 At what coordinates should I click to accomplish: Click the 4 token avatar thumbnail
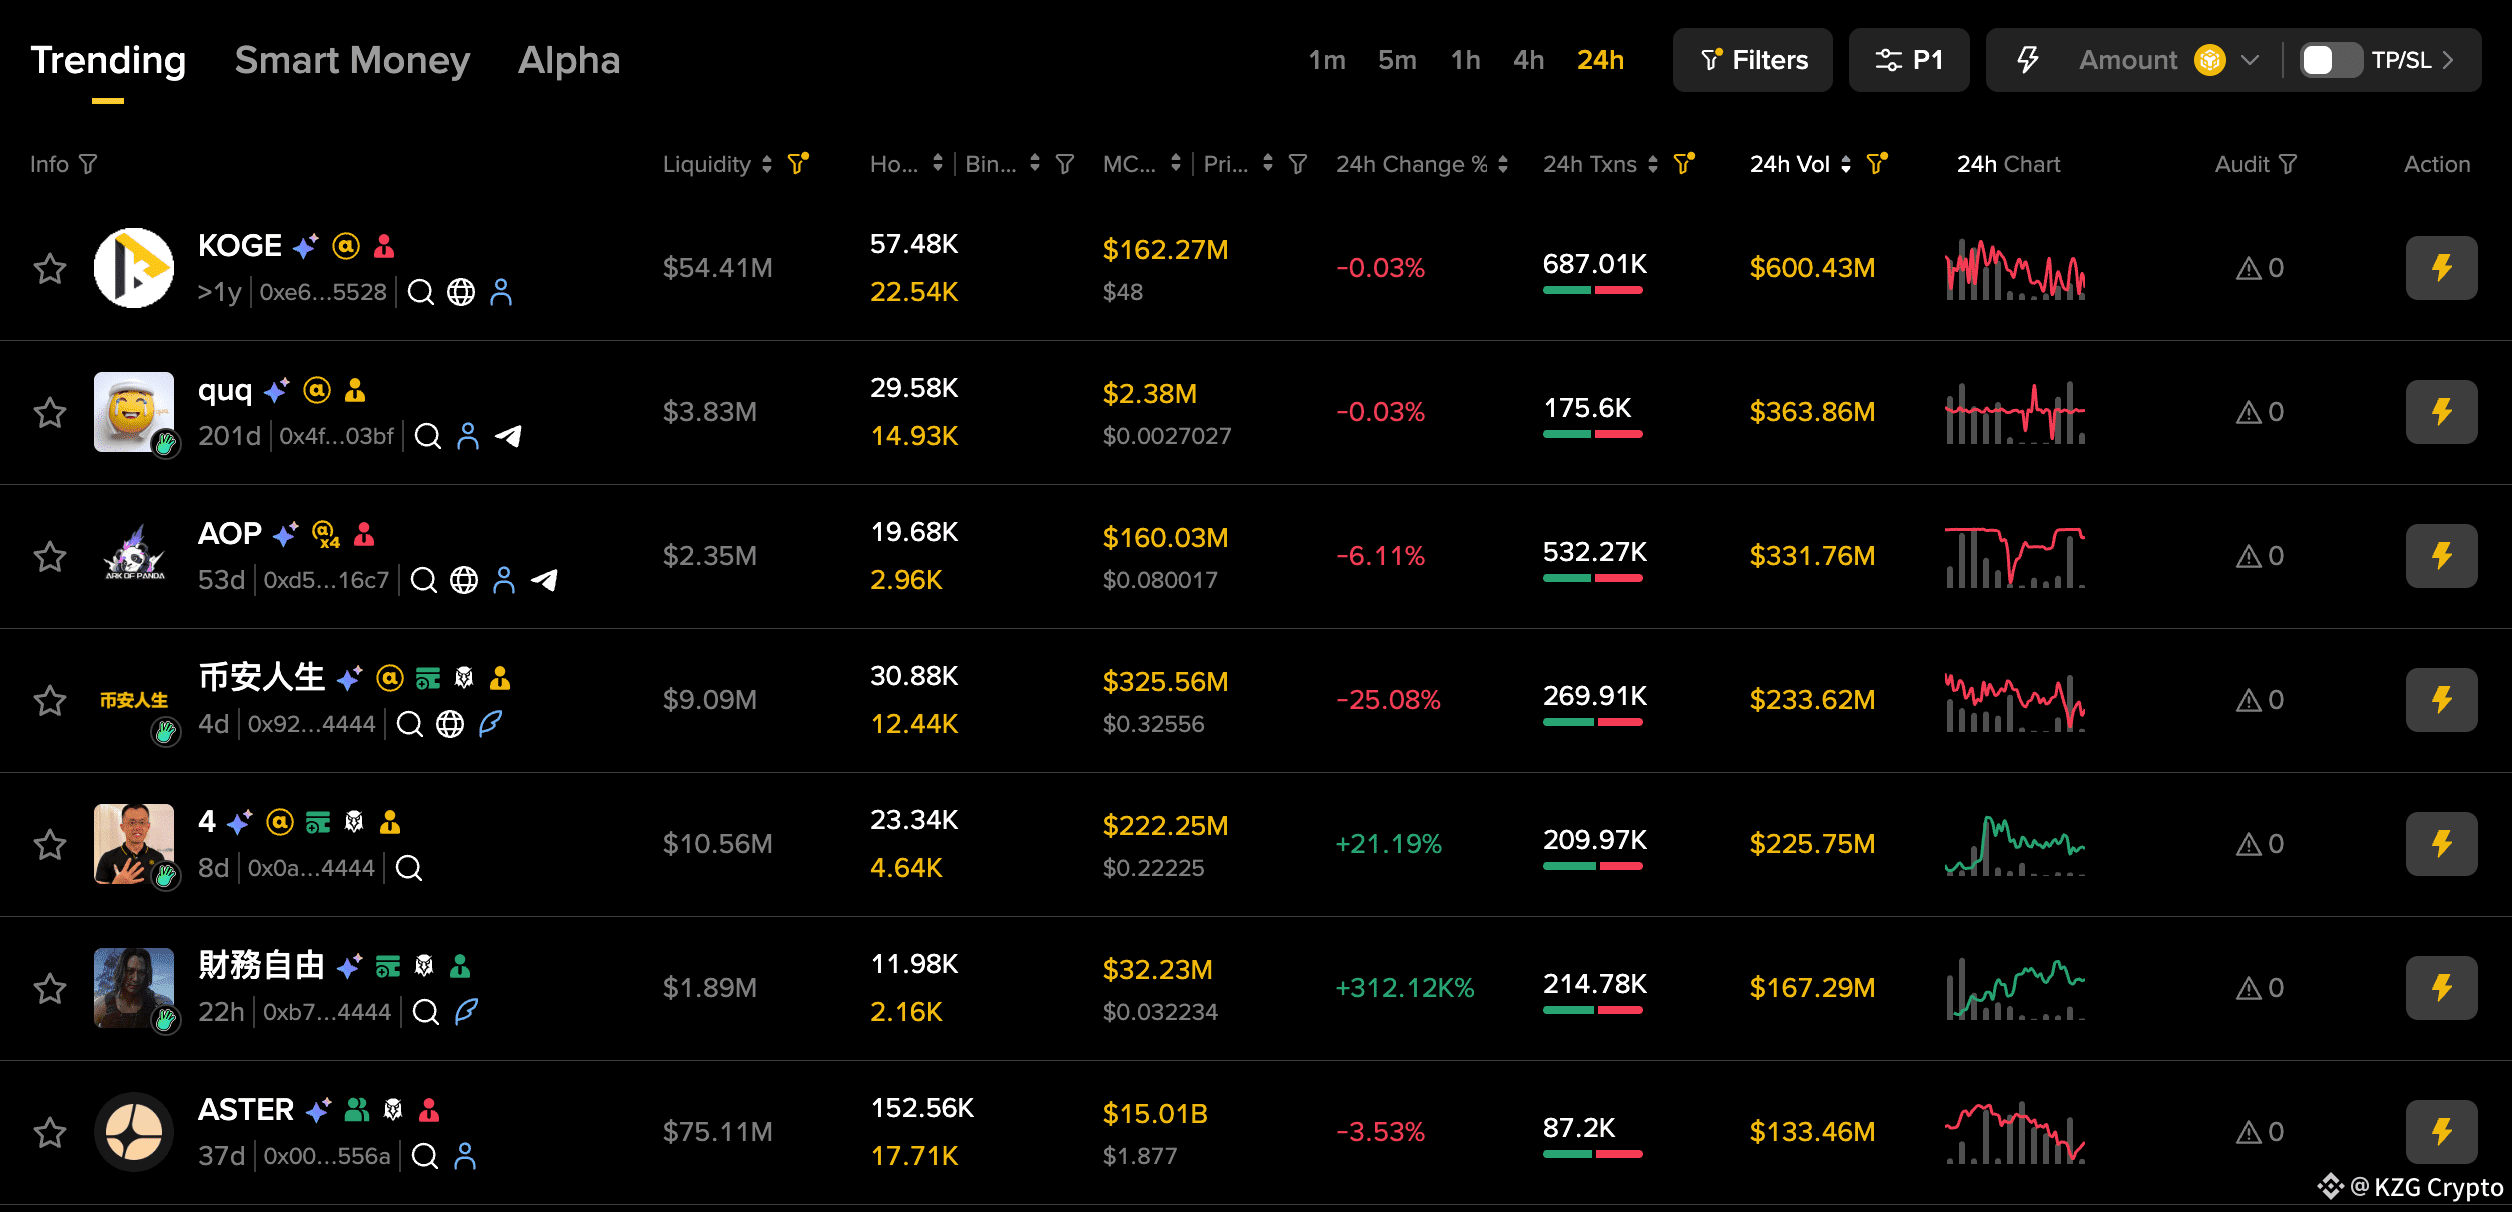pyautogui.click(x=134, y=844)
